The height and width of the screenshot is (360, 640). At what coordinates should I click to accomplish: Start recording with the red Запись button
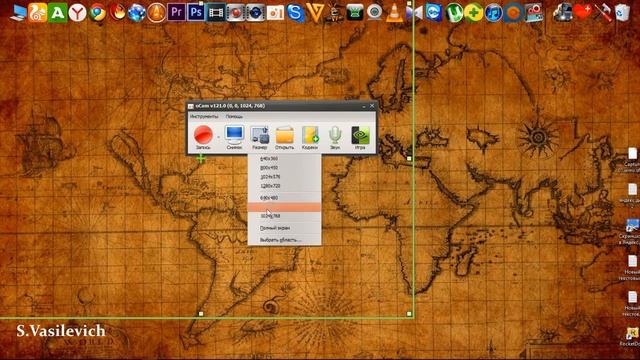[203, 138]
